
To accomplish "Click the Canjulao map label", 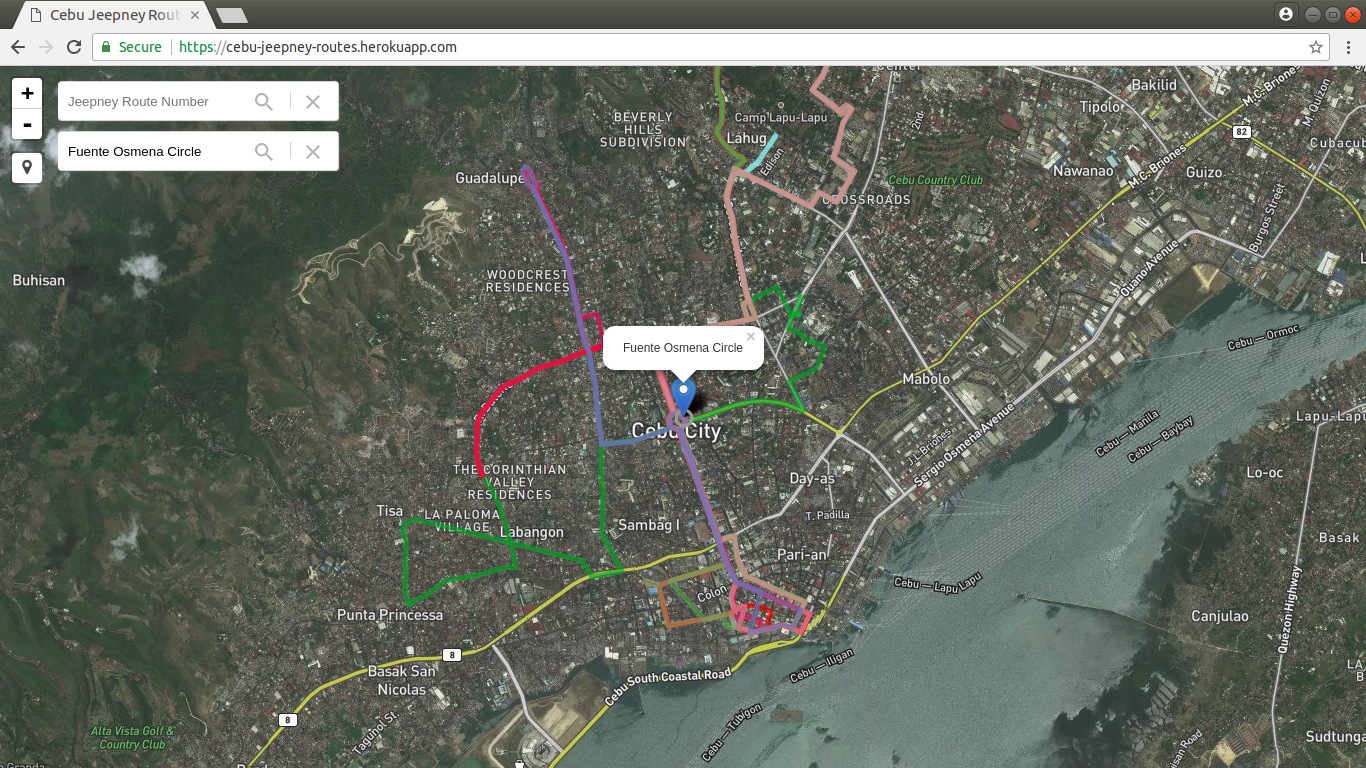I will pos(1220,616).
